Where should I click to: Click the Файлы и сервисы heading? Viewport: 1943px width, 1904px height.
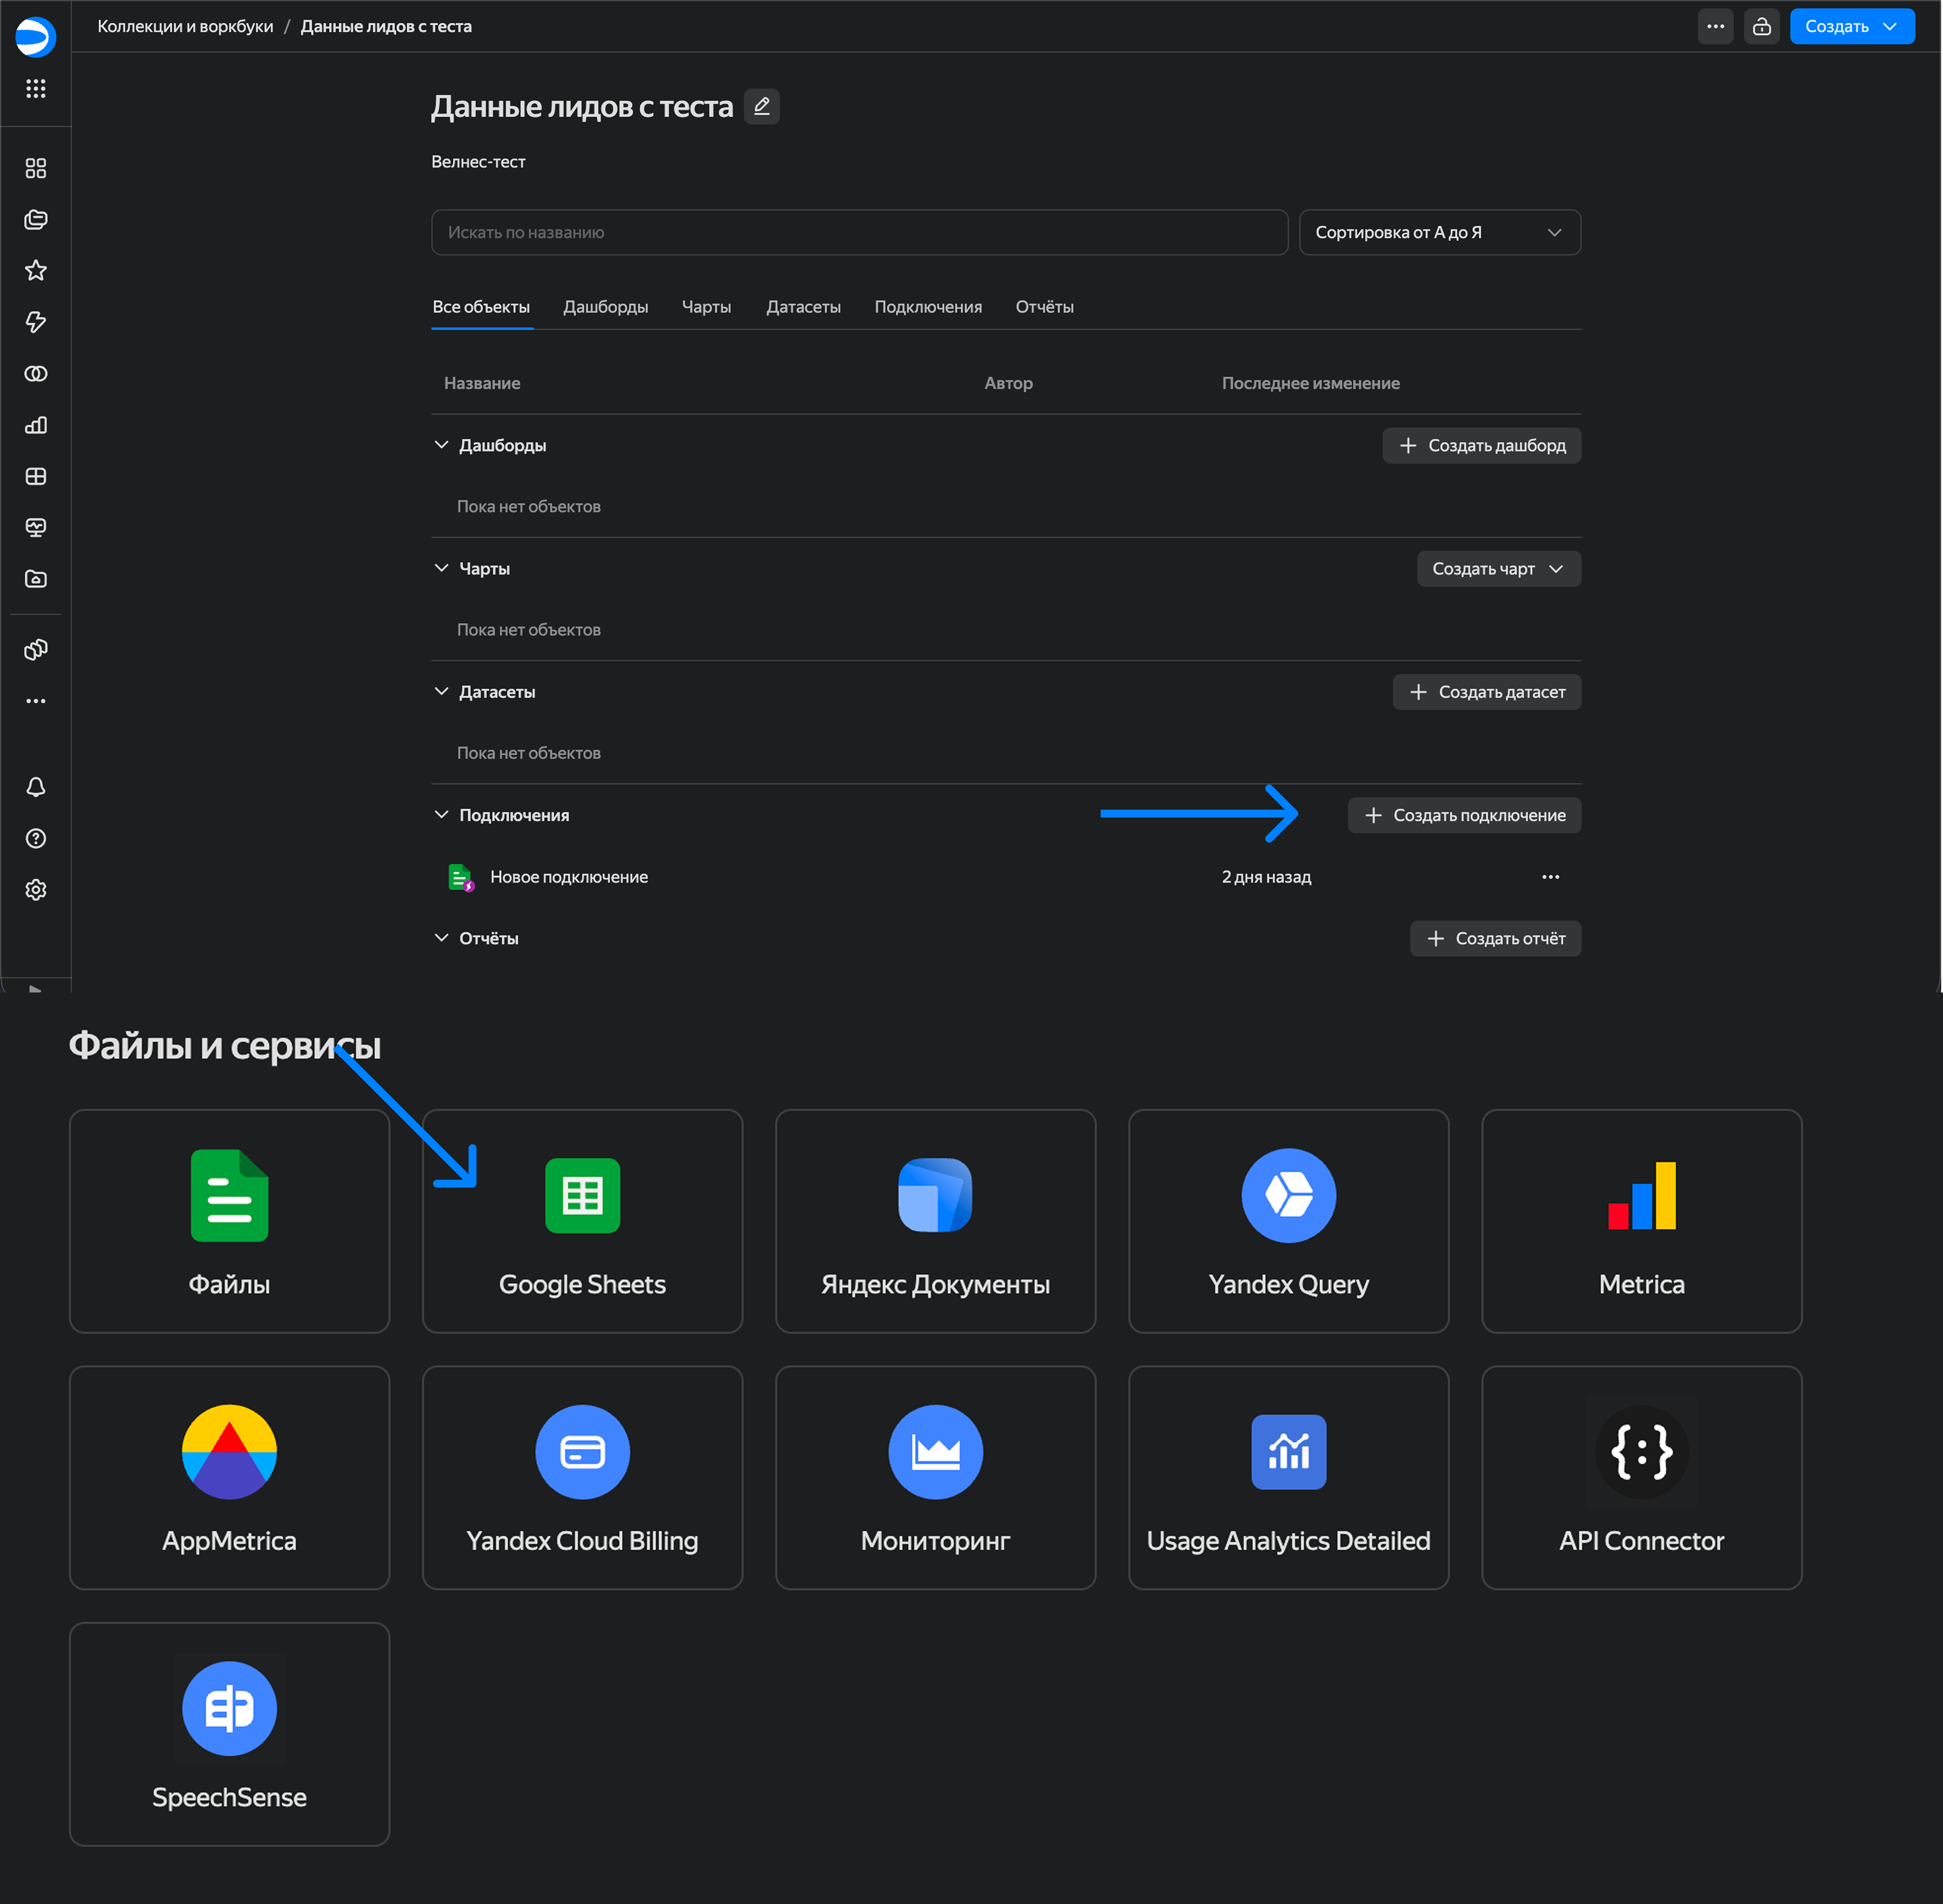pos(225,1046)
